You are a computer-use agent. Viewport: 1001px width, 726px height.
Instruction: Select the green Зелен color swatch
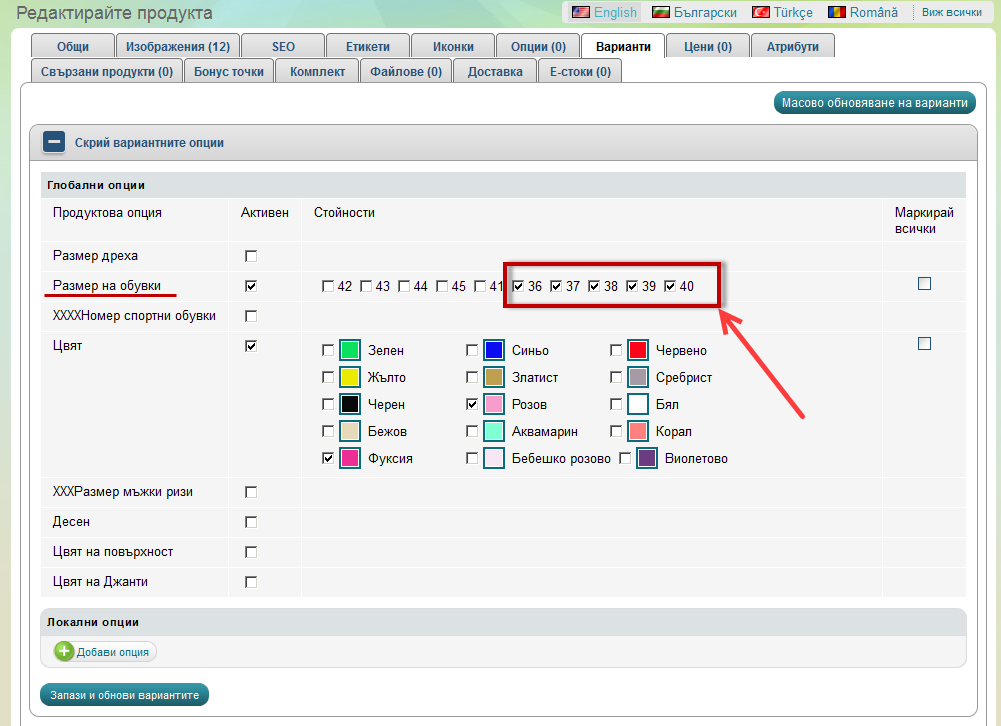[349, 350]
